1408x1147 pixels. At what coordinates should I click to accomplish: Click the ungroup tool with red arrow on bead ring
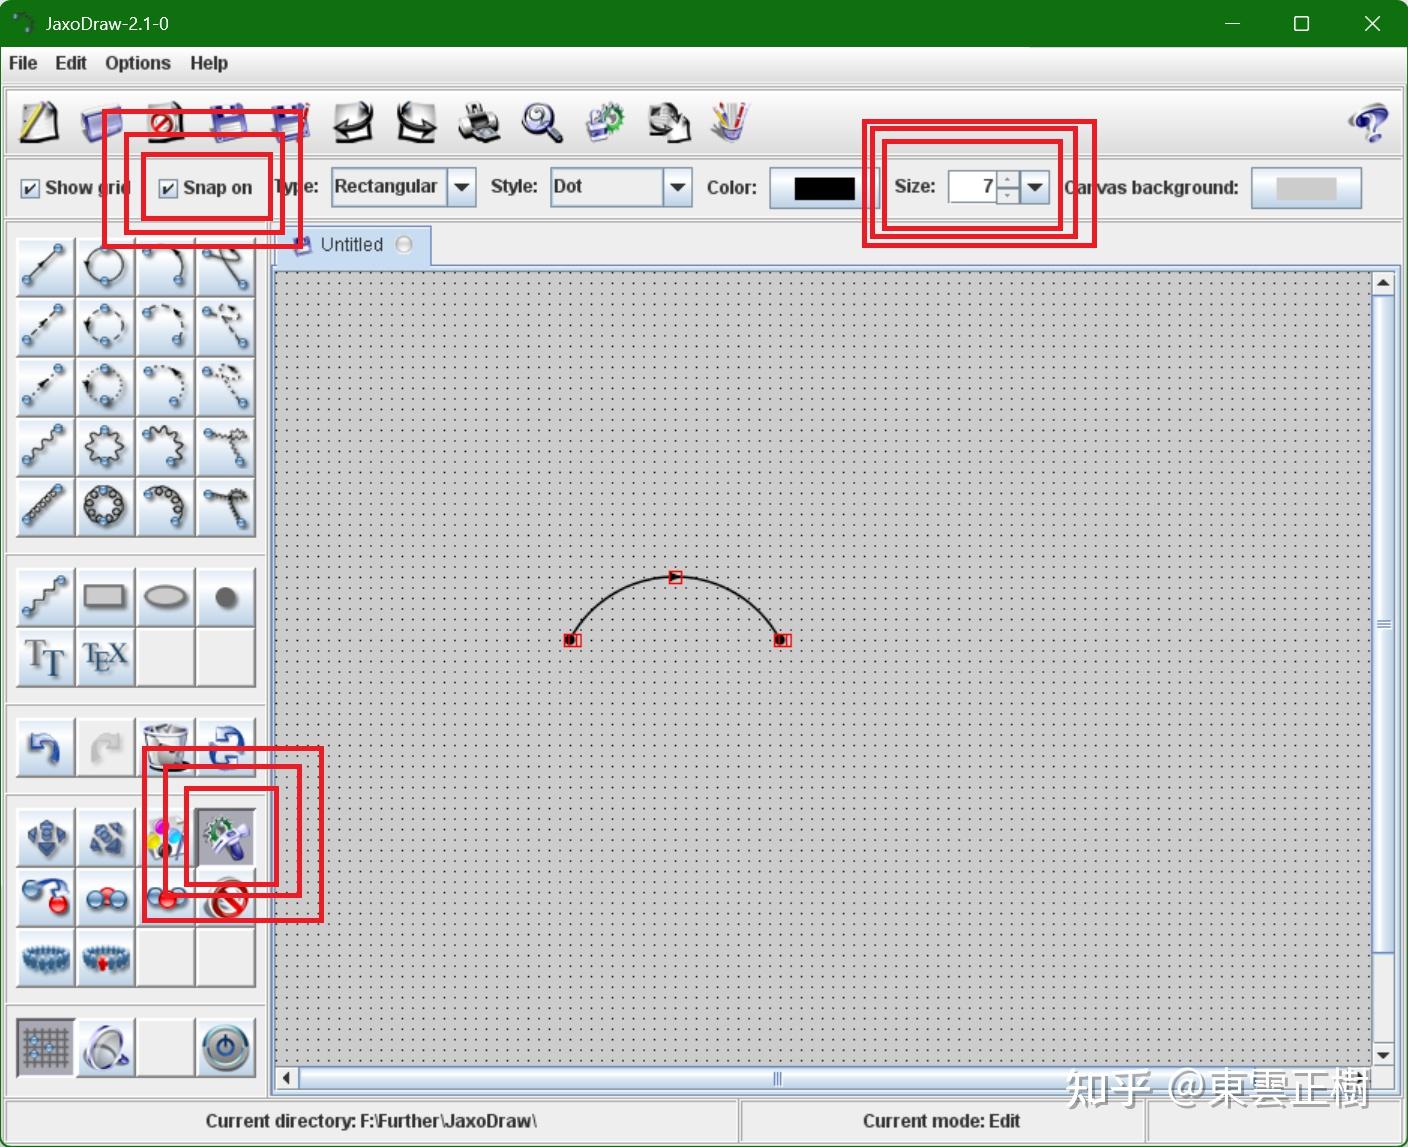(105, 957)
